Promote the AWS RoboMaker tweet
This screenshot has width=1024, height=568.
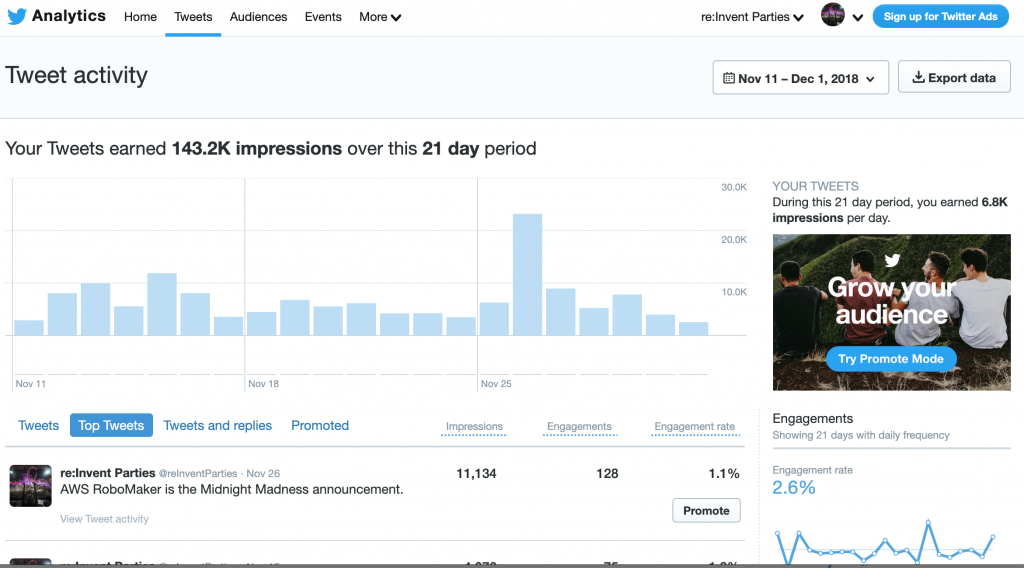pos(706,510)
